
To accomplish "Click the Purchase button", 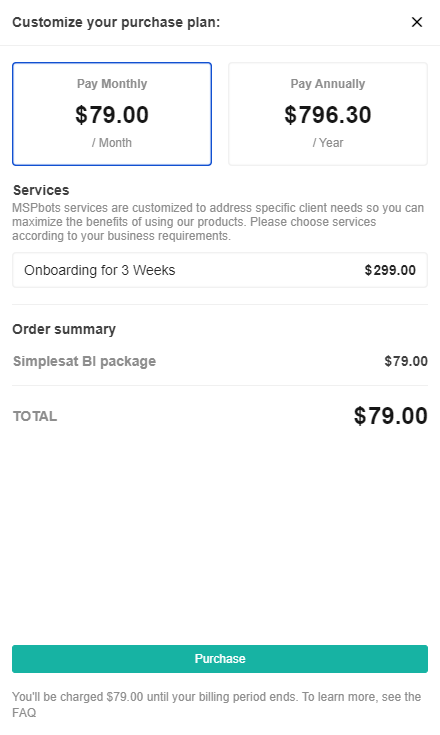I will pos(220,659).
